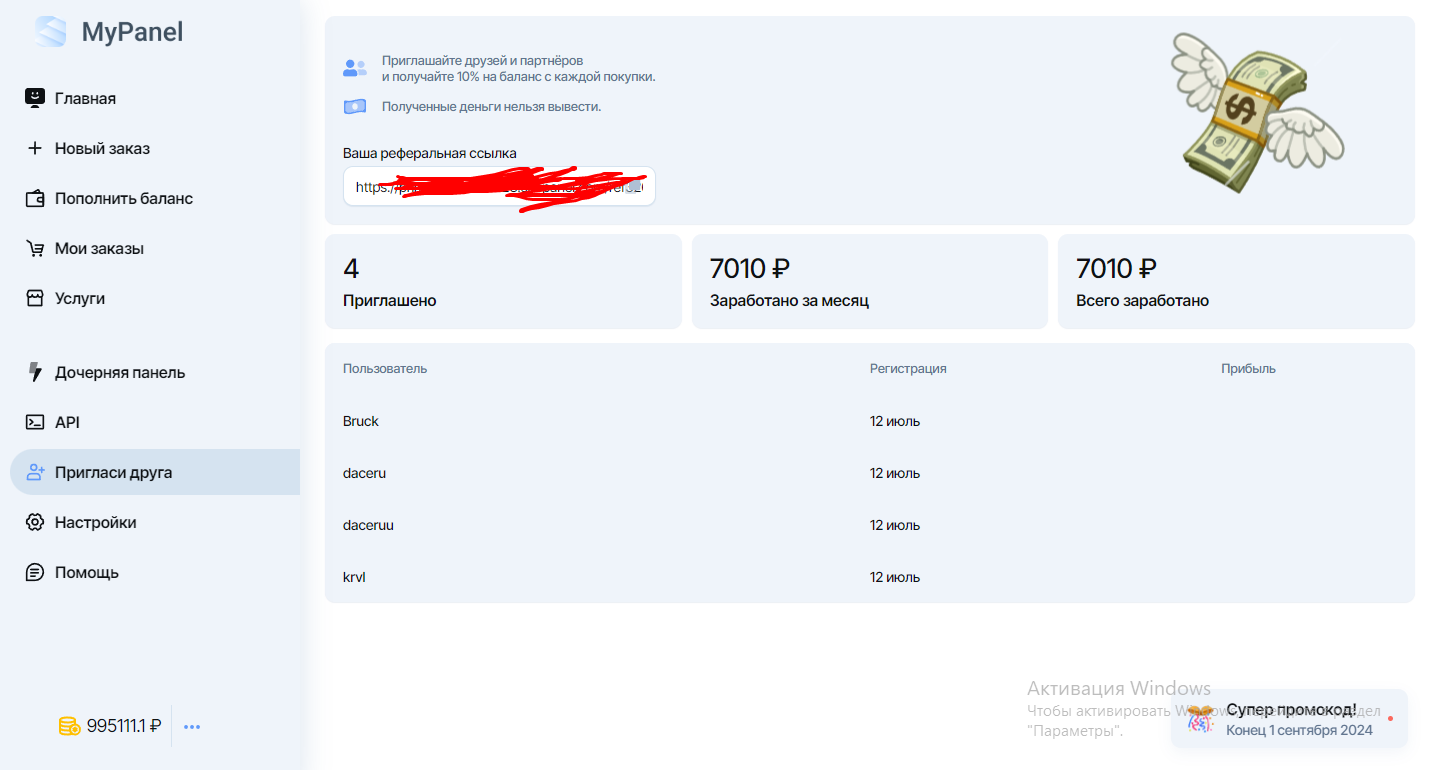Click the lightning icon for Дочерняя панель

pos(35,372)
